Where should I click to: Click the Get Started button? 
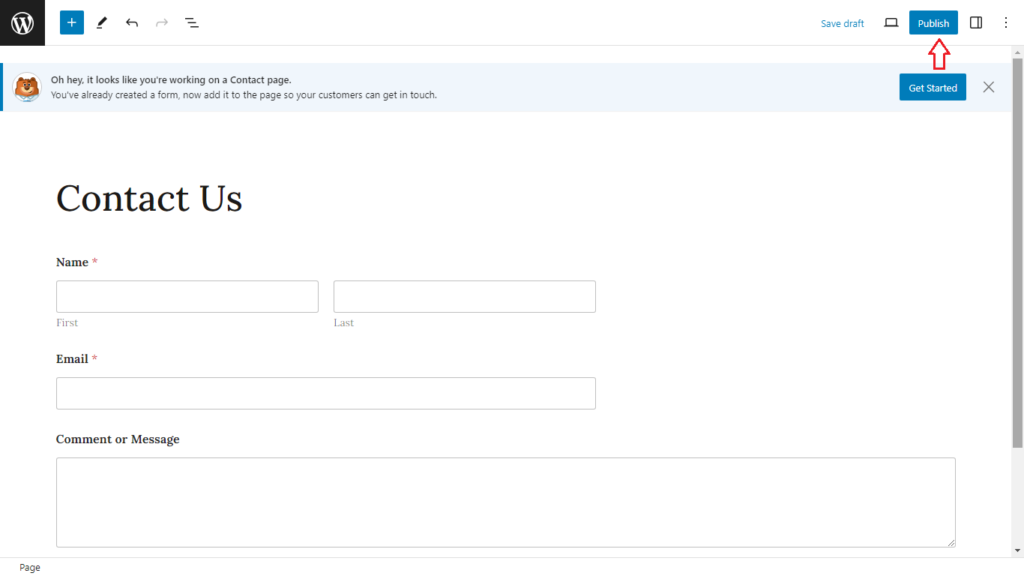point(932,88)
